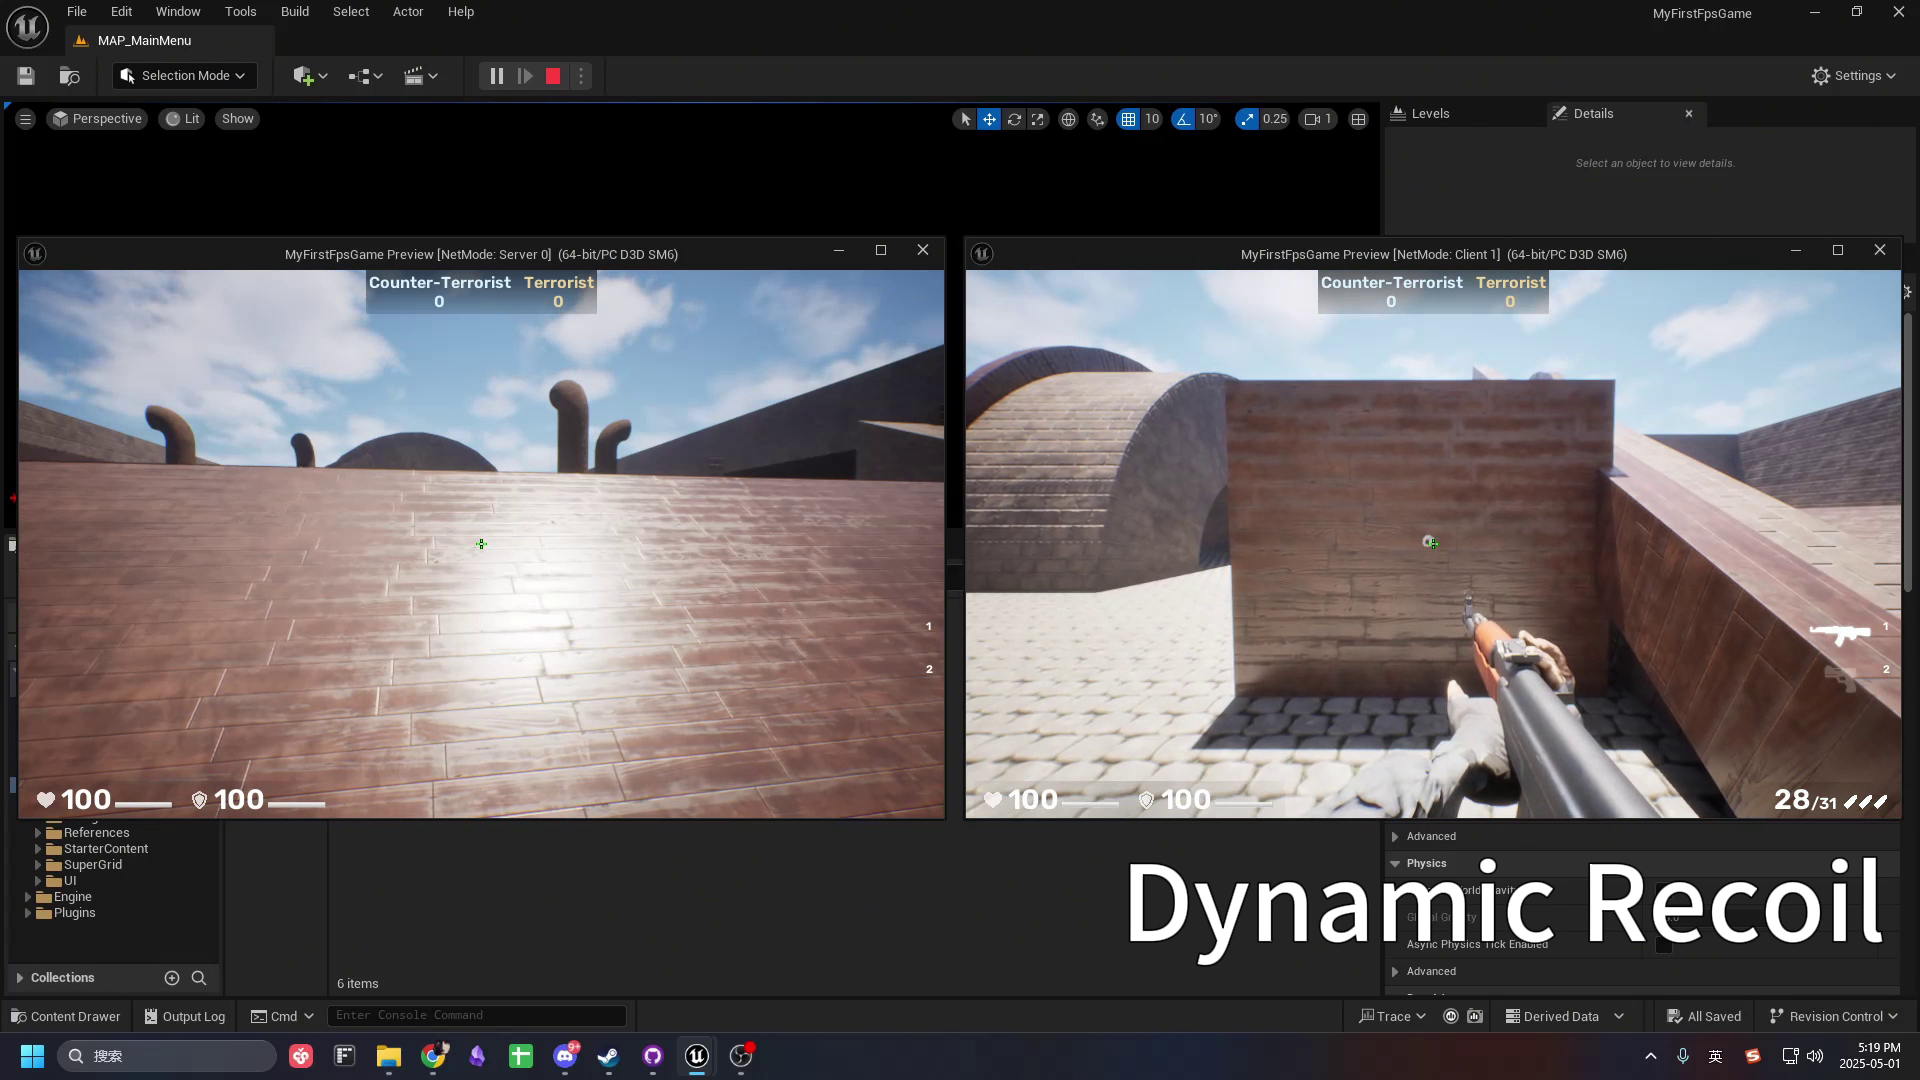Viewport: 1920px width, 1080px height.
Task: Click the camera speed control
Action: pyautogui.click(x=1318, y=119)
